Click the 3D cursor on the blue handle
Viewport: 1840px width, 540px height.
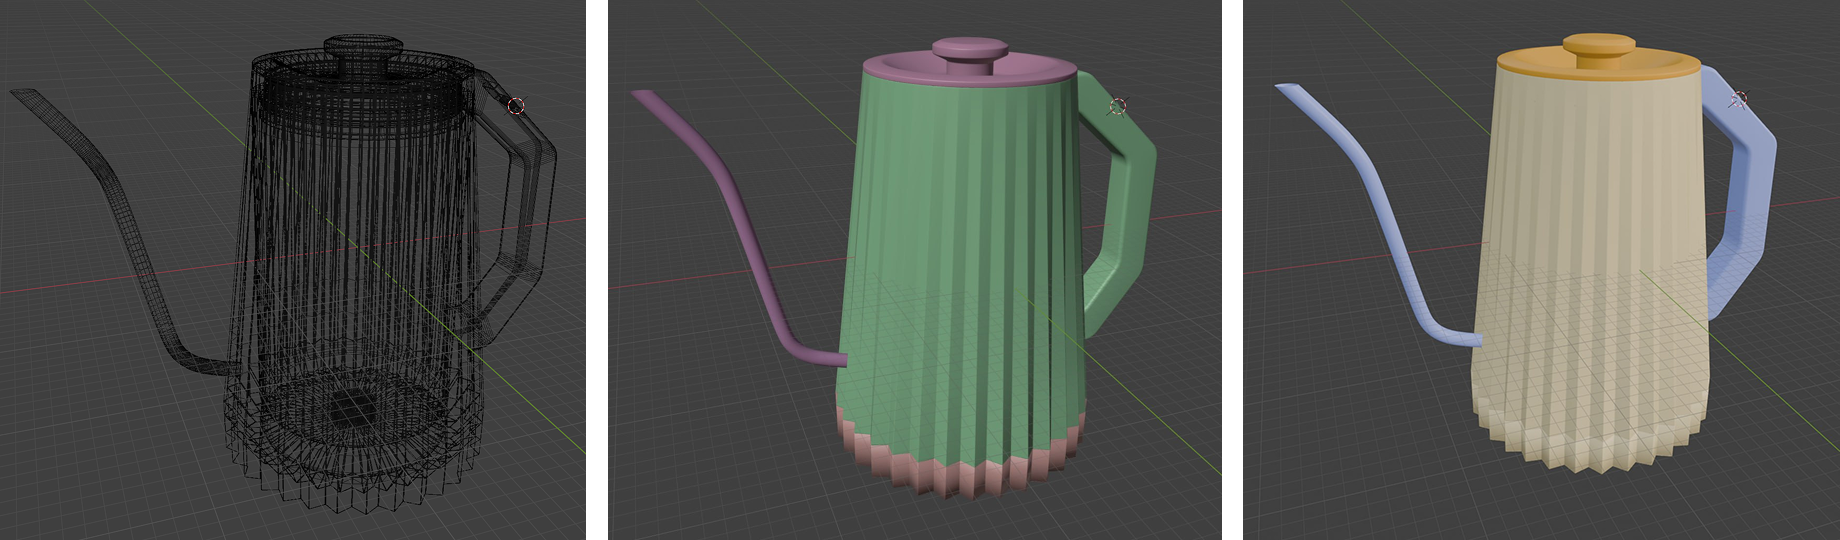coord(1739,99)
